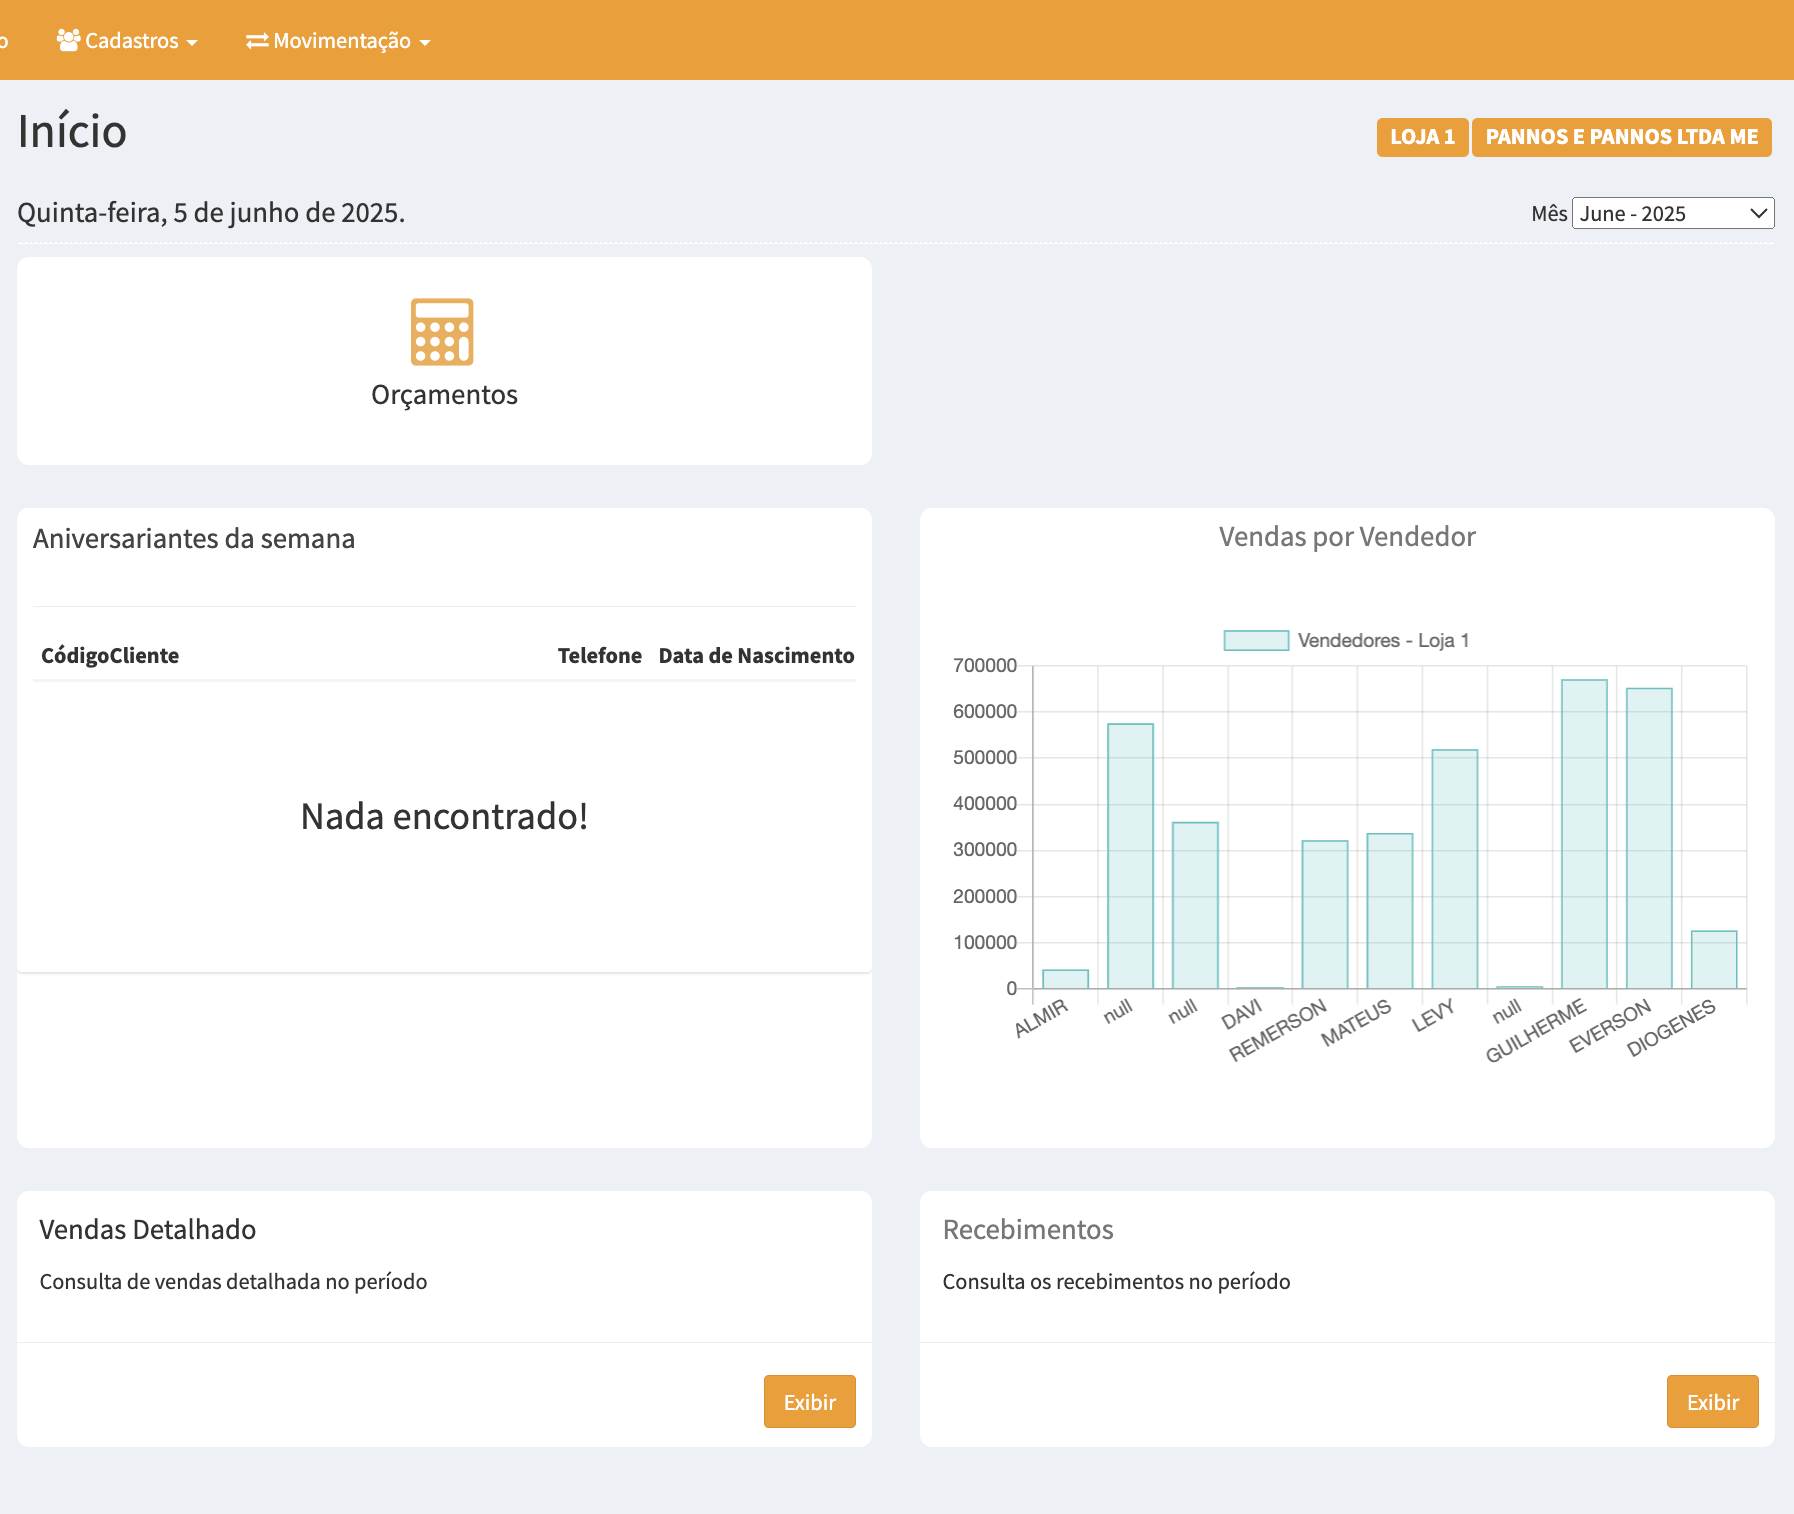Click the MATEUS bar in the chart
Viewport: 1794px width, 1514px height.
pyautogui.click(x=1389, y=911)
